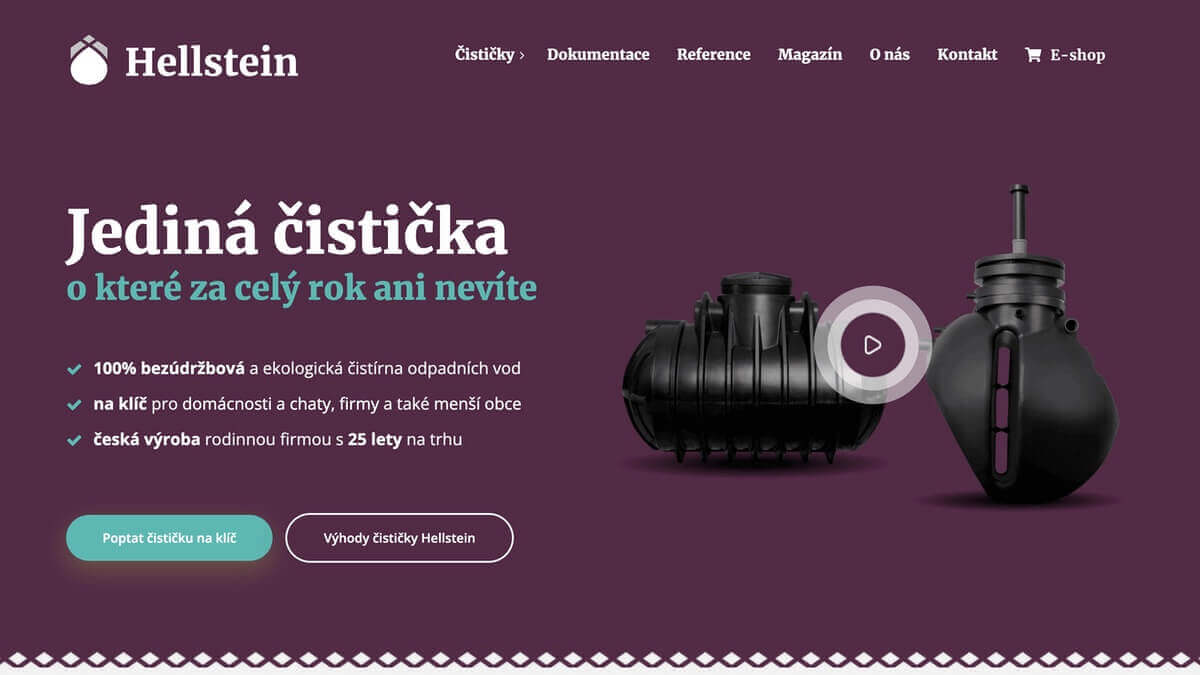Click Výhody čističky Hellstein button
This screenshot has width=1200, height=675.
(x=399, y=538)
